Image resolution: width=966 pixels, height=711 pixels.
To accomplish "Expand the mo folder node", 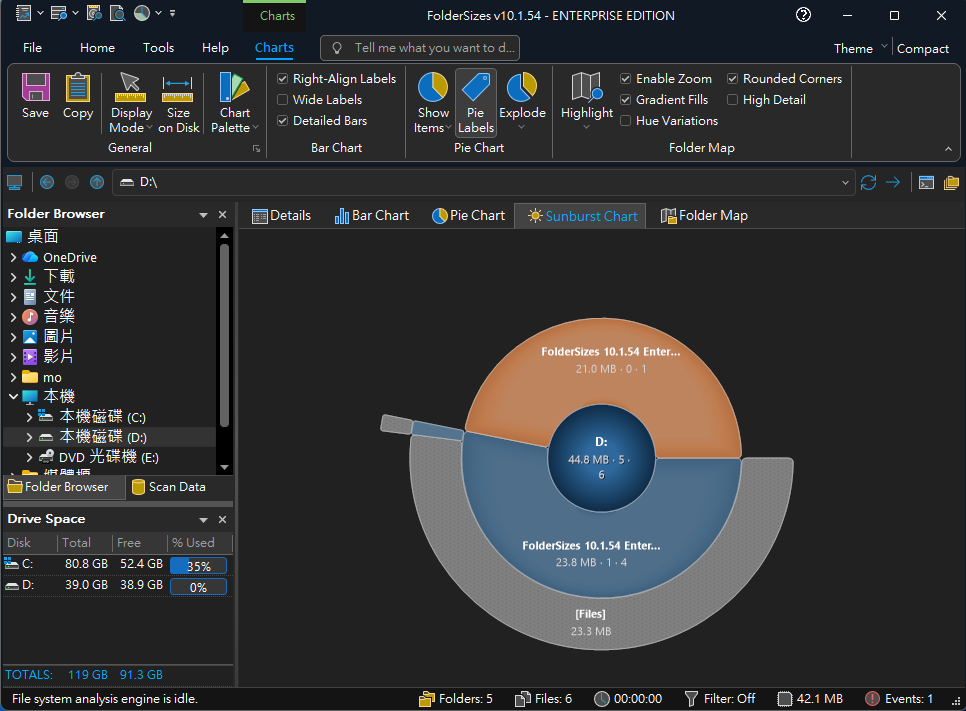I will [x=13, y=377].
